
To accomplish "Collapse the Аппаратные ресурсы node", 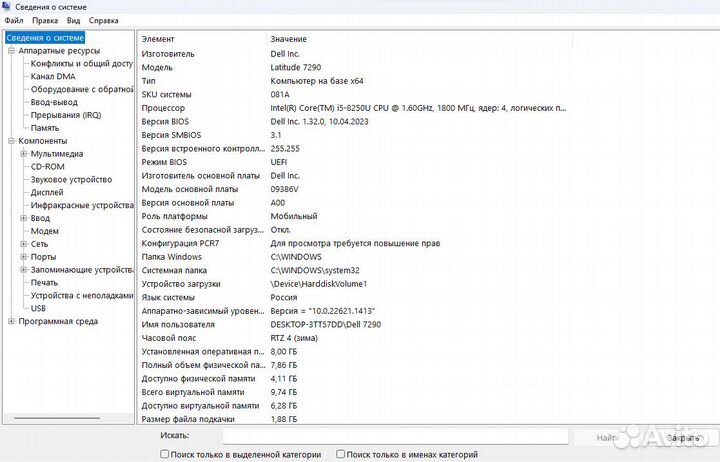I will click(11, 51).
